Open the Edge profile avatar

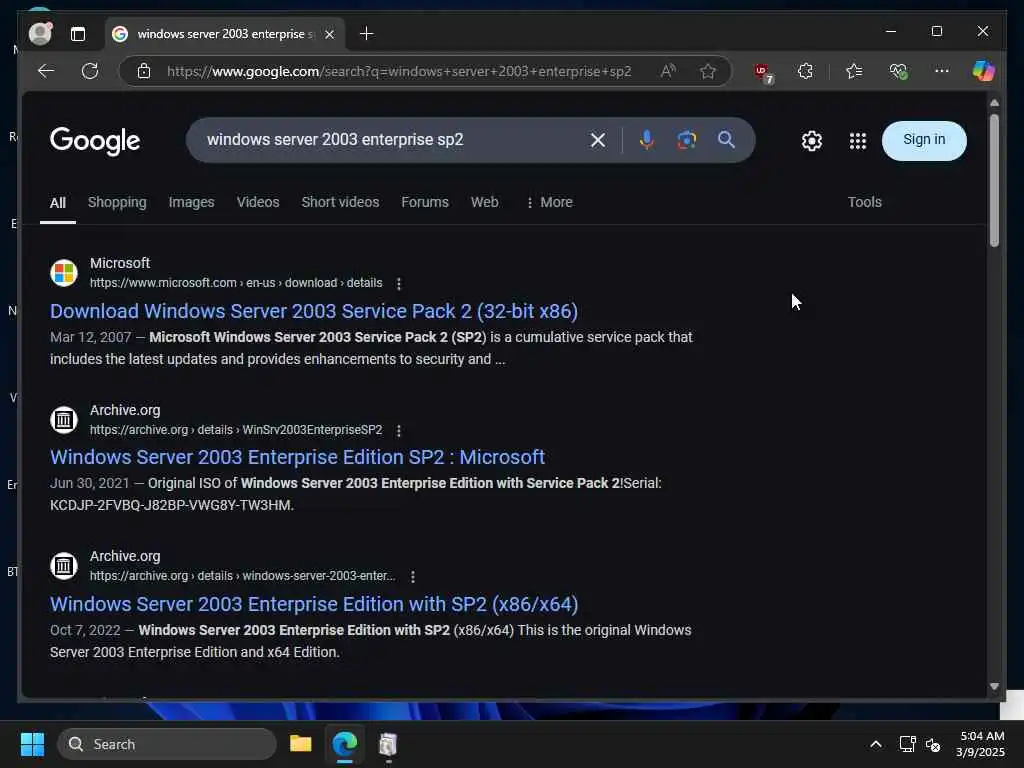click(40, 33)
